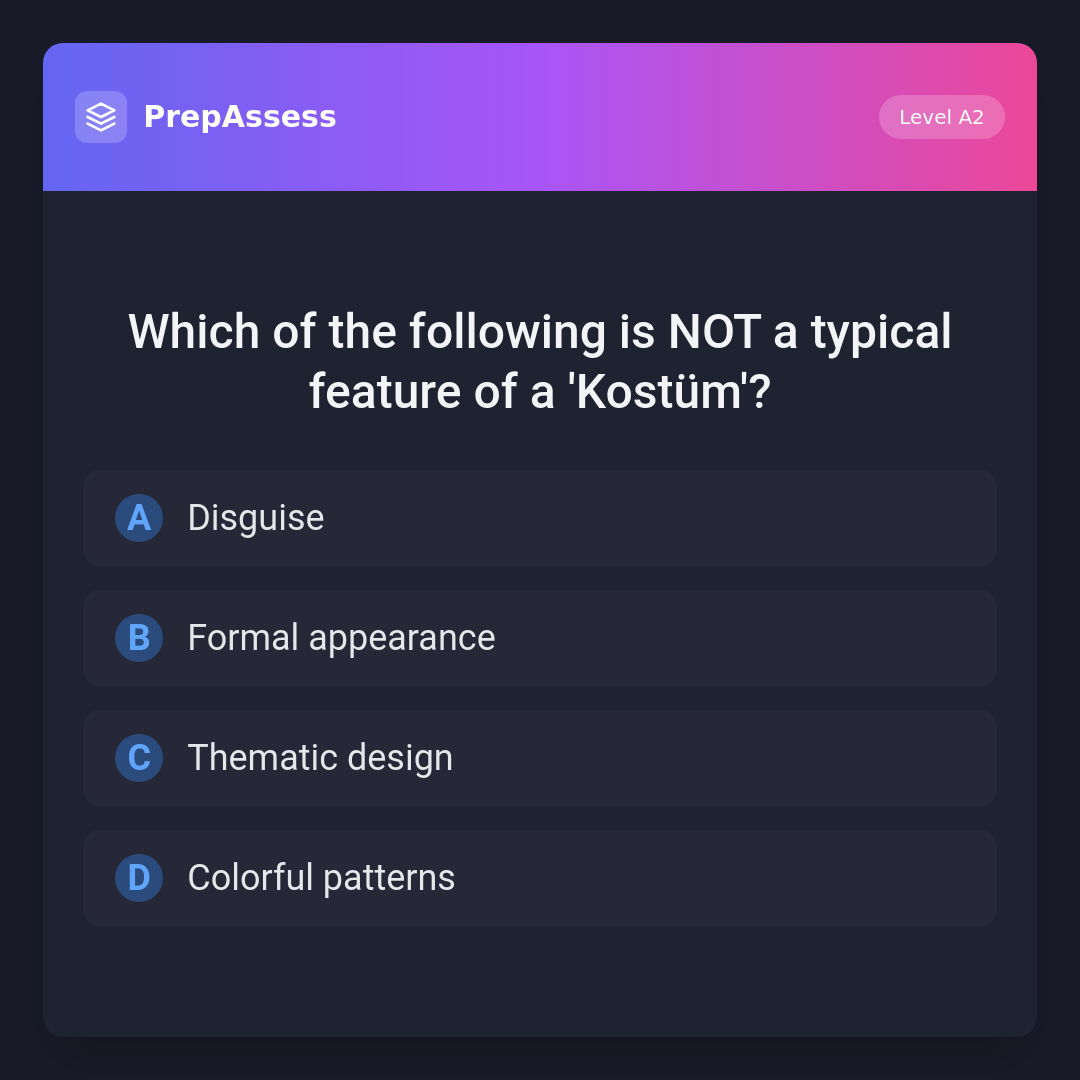Click the empty card area below option D
1080x1080 pixels.
tap(540, 980)
